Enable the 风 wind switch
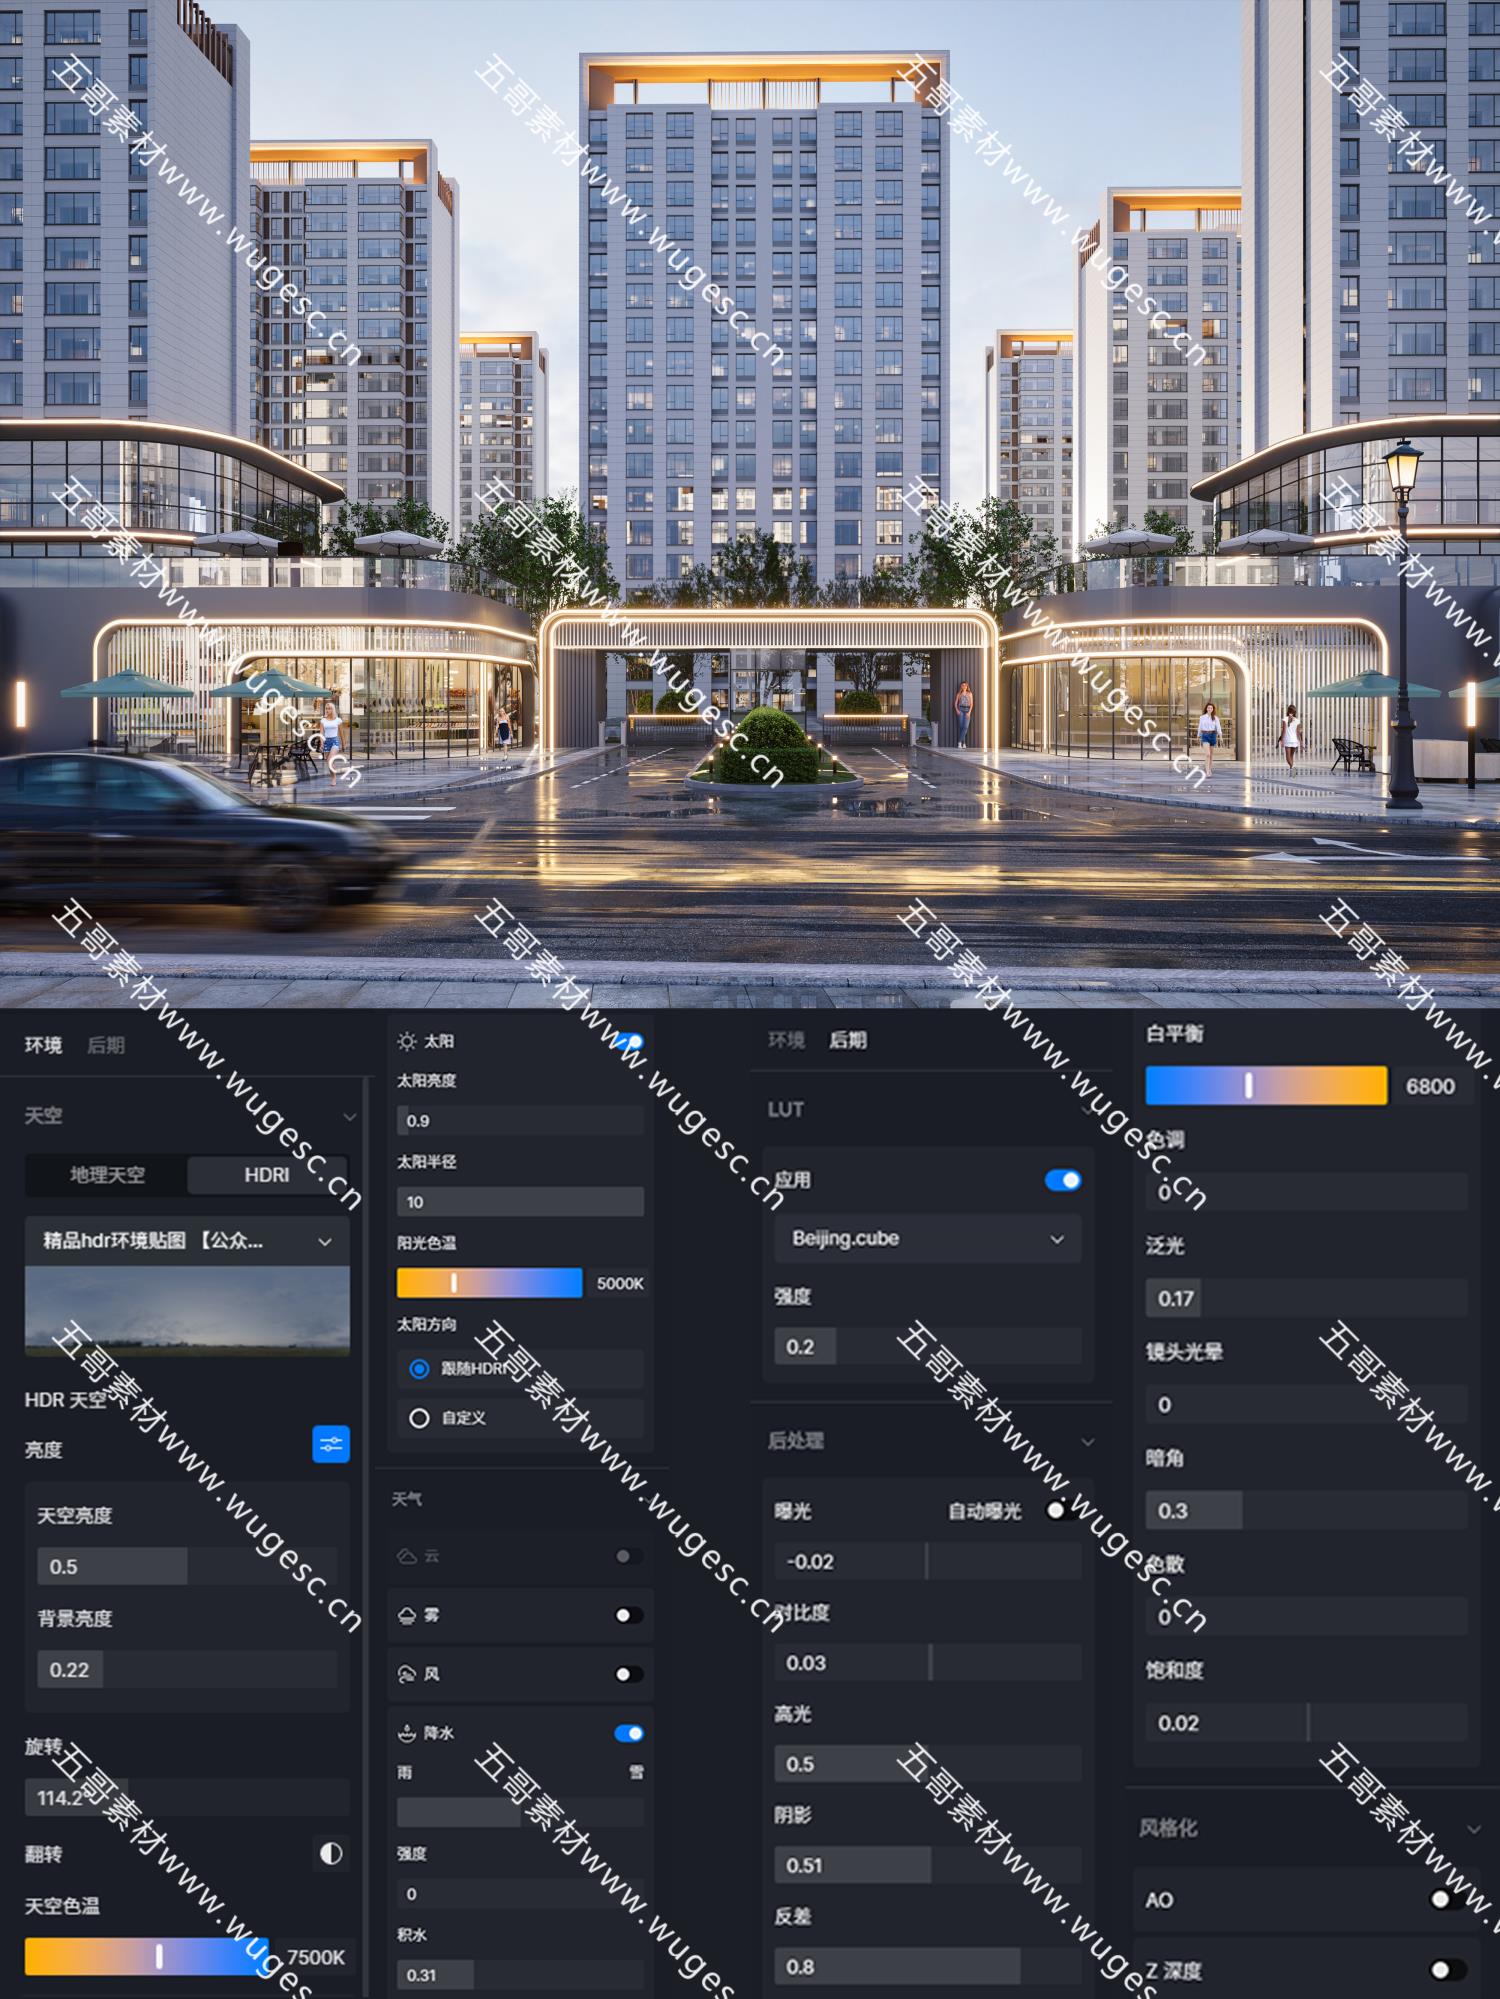 [629, 1674]
